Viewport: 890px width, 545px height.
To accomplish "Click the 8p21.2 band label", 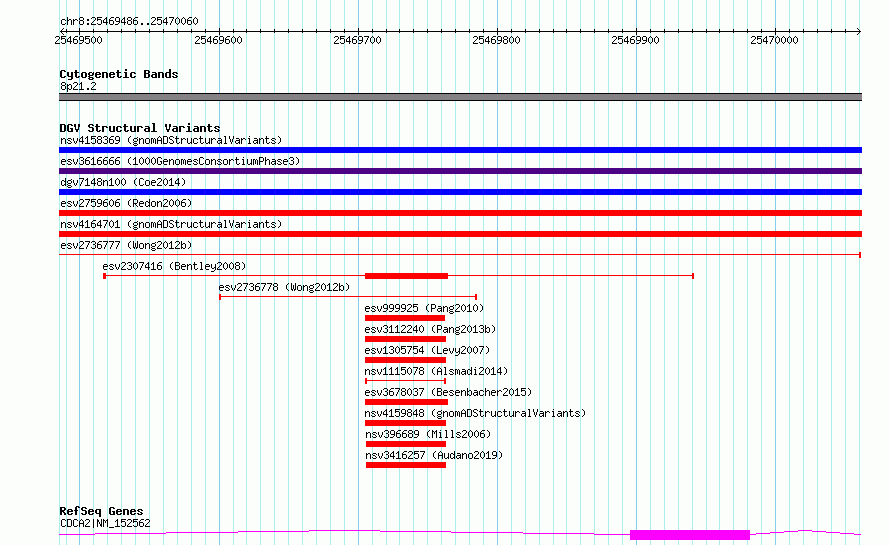I will tap(78, 86).
